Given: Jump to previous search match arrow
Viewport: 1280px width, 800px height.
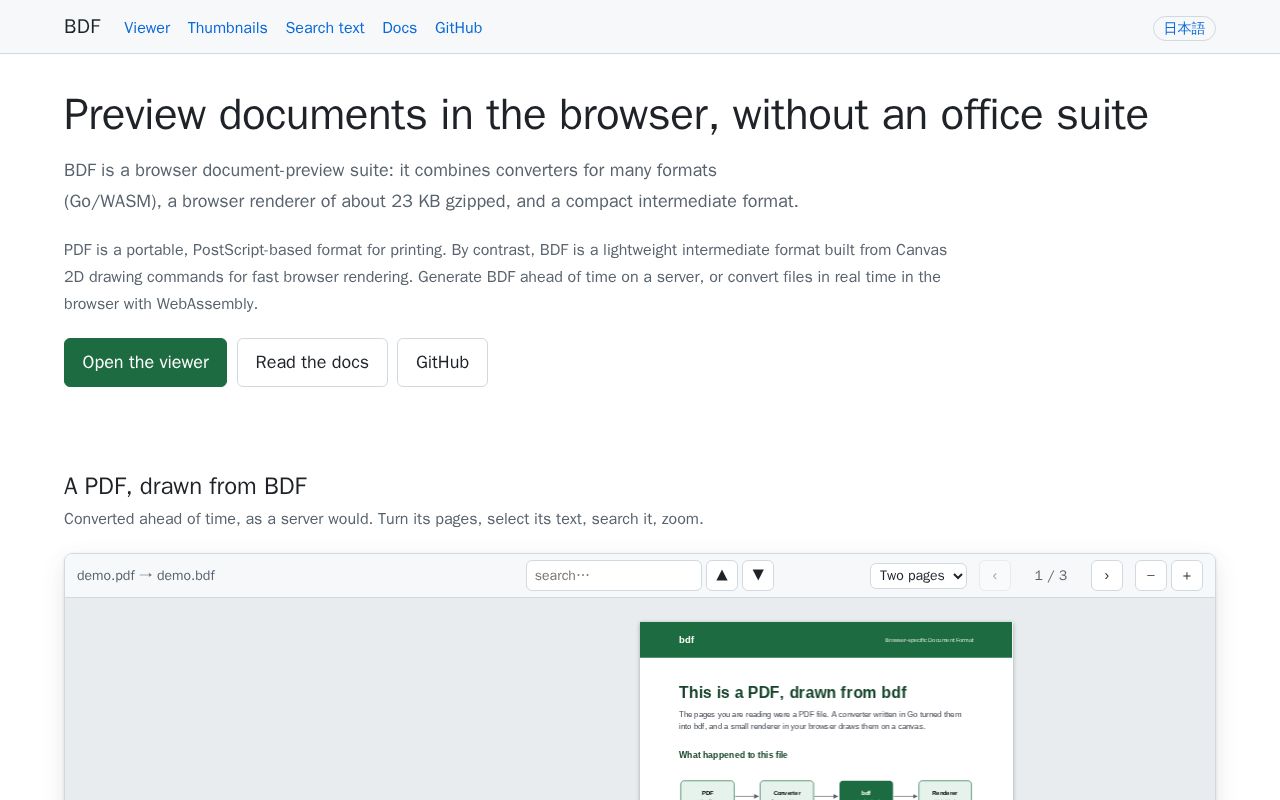Looking at the screenshot, I should click(722, 575).
